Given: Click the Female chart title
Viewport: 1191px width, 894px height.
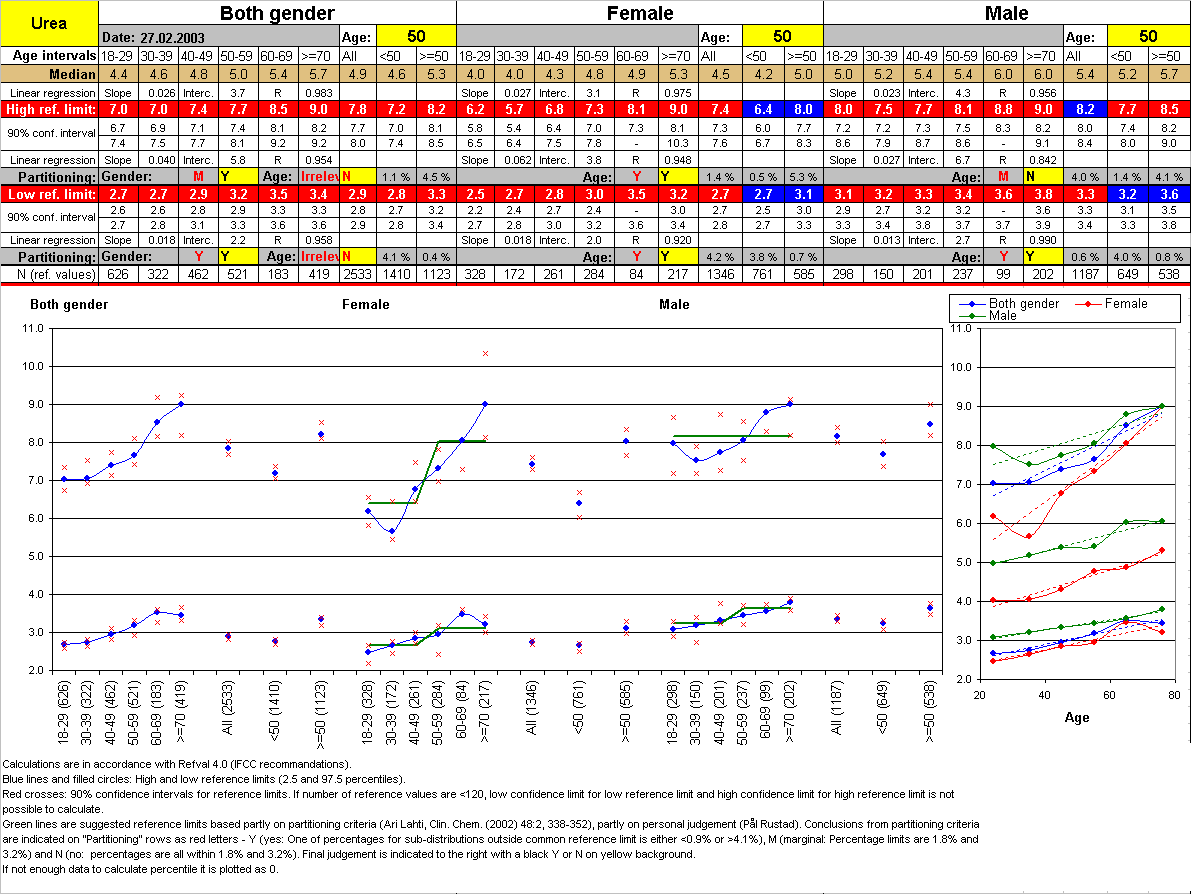Looking at the screenshot, I should 365,305.
